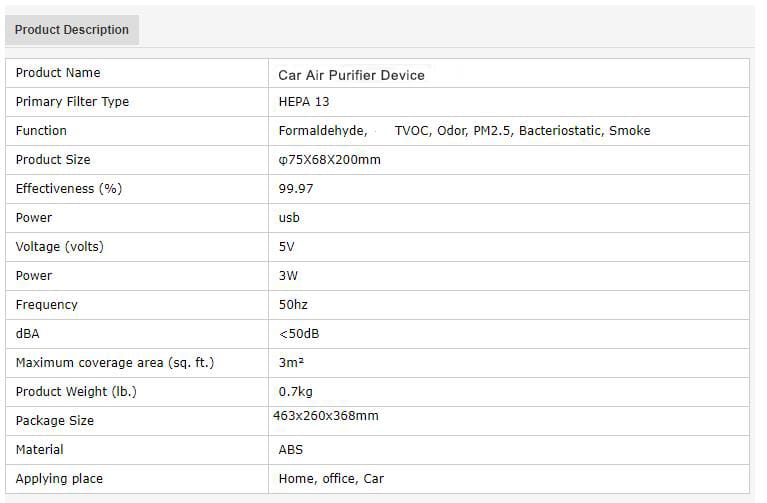The image size is (767, 503).
Task: Click the 0.7kg product weight value
Action: tap(295, 391)
